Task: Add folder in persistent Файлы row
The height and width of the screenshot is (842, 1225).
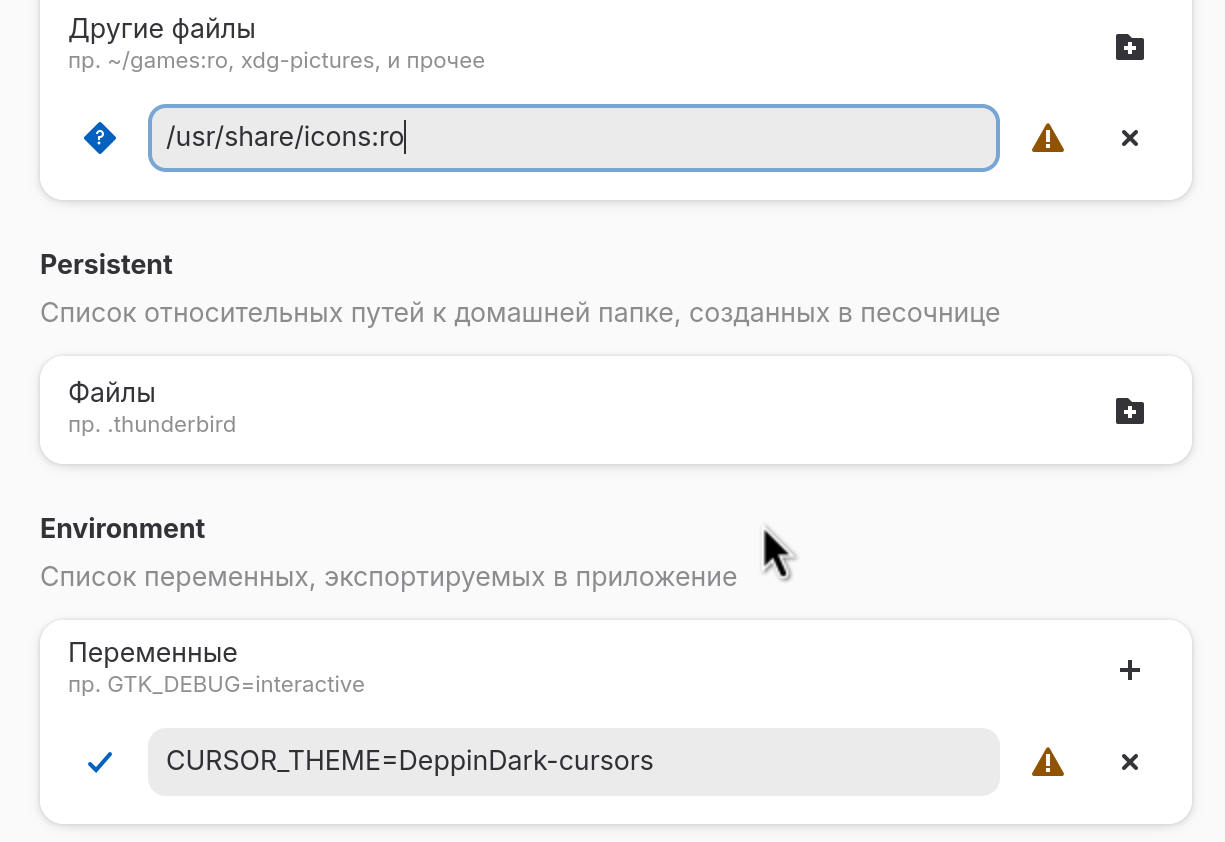Action: (x=1129, y=411)
